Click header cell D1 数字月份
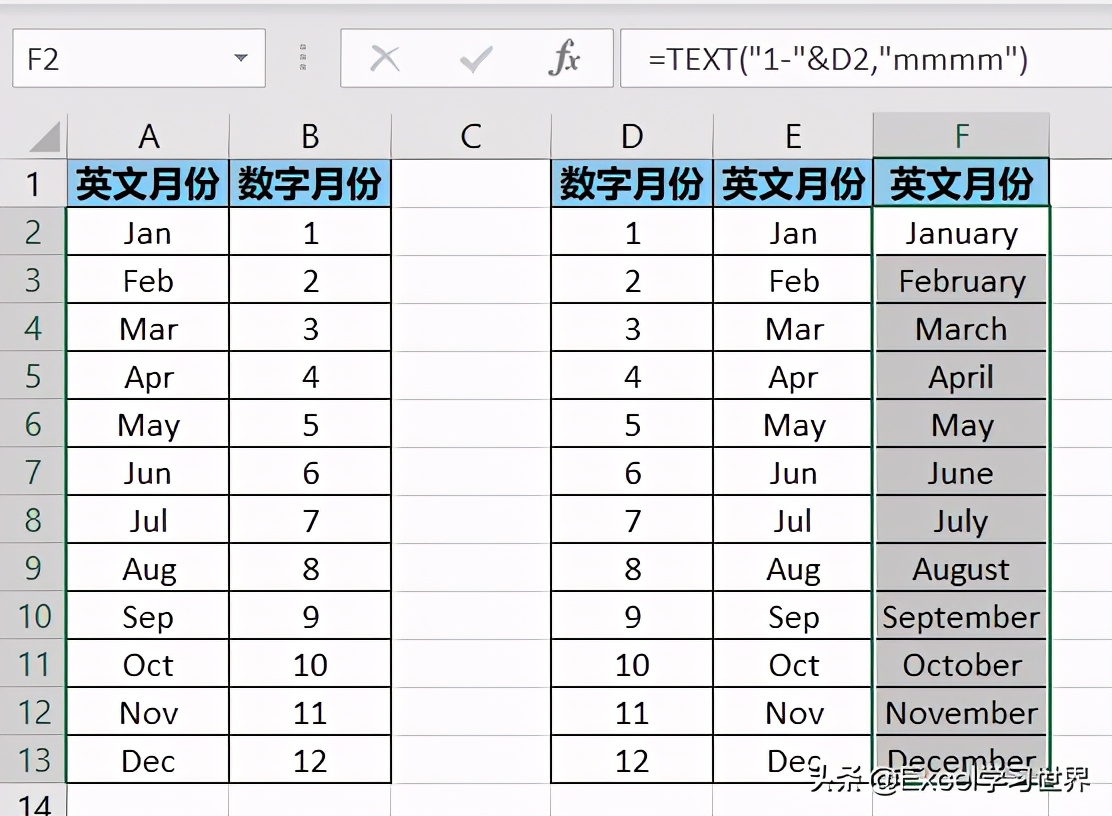 point(632,184)
